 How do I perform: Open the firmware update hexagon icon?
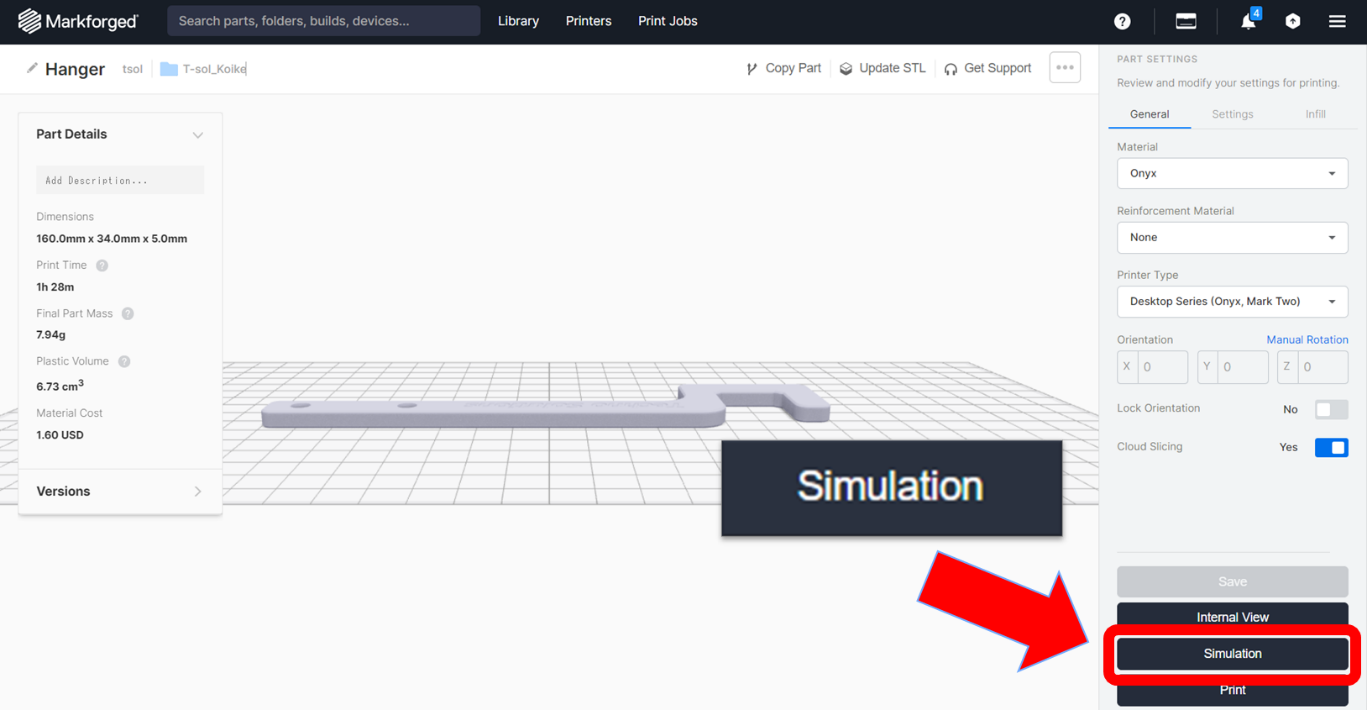1292,20
